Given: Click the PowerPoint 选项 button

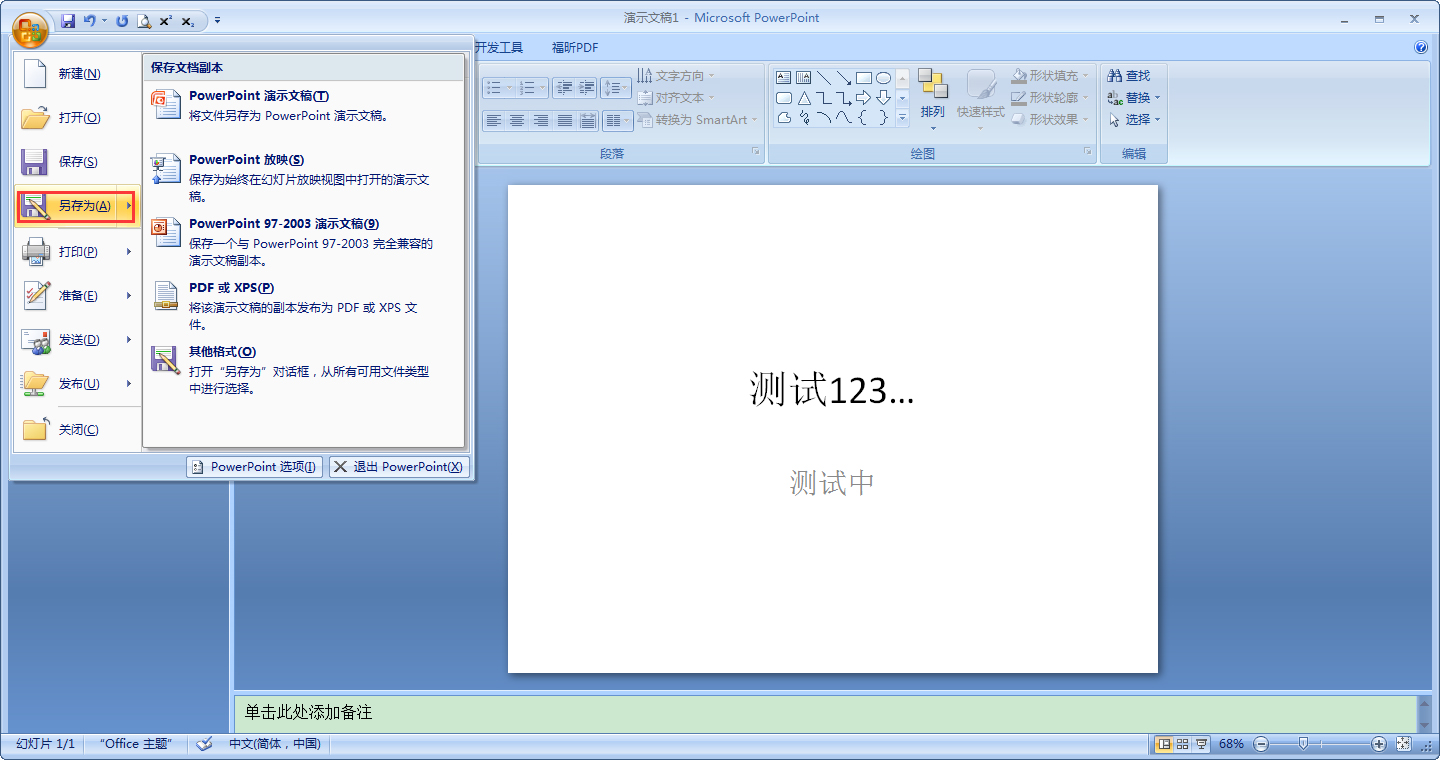Looking at the screenshot, I should (254, 466).
